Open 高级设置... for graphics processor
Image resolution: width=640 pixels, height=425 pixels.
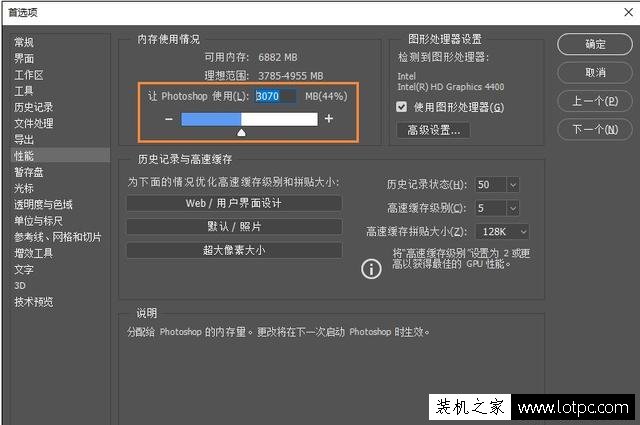433,130
